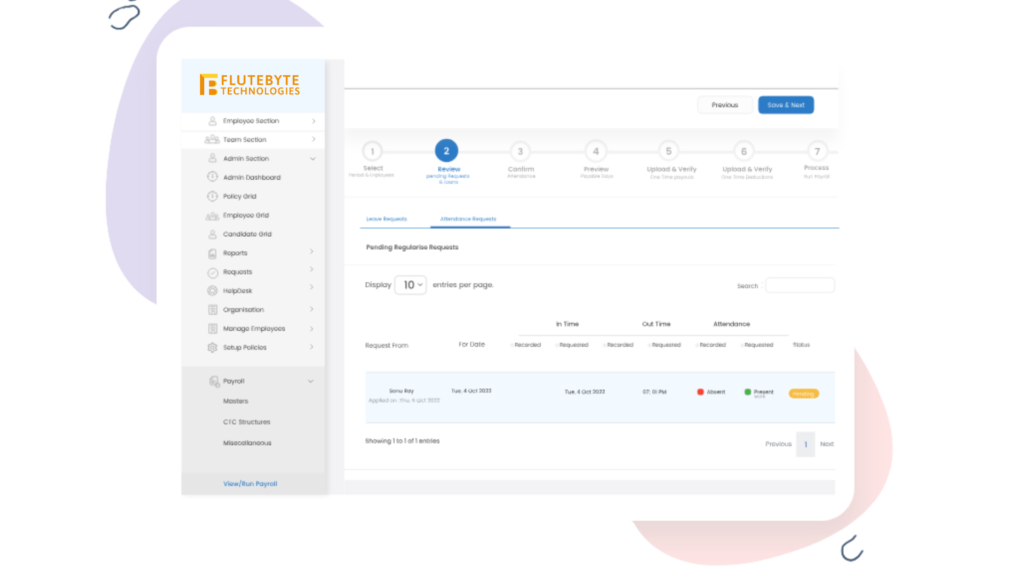Click the Reports icon in sidebar
Screen dimensions: 1024x576
212,253
